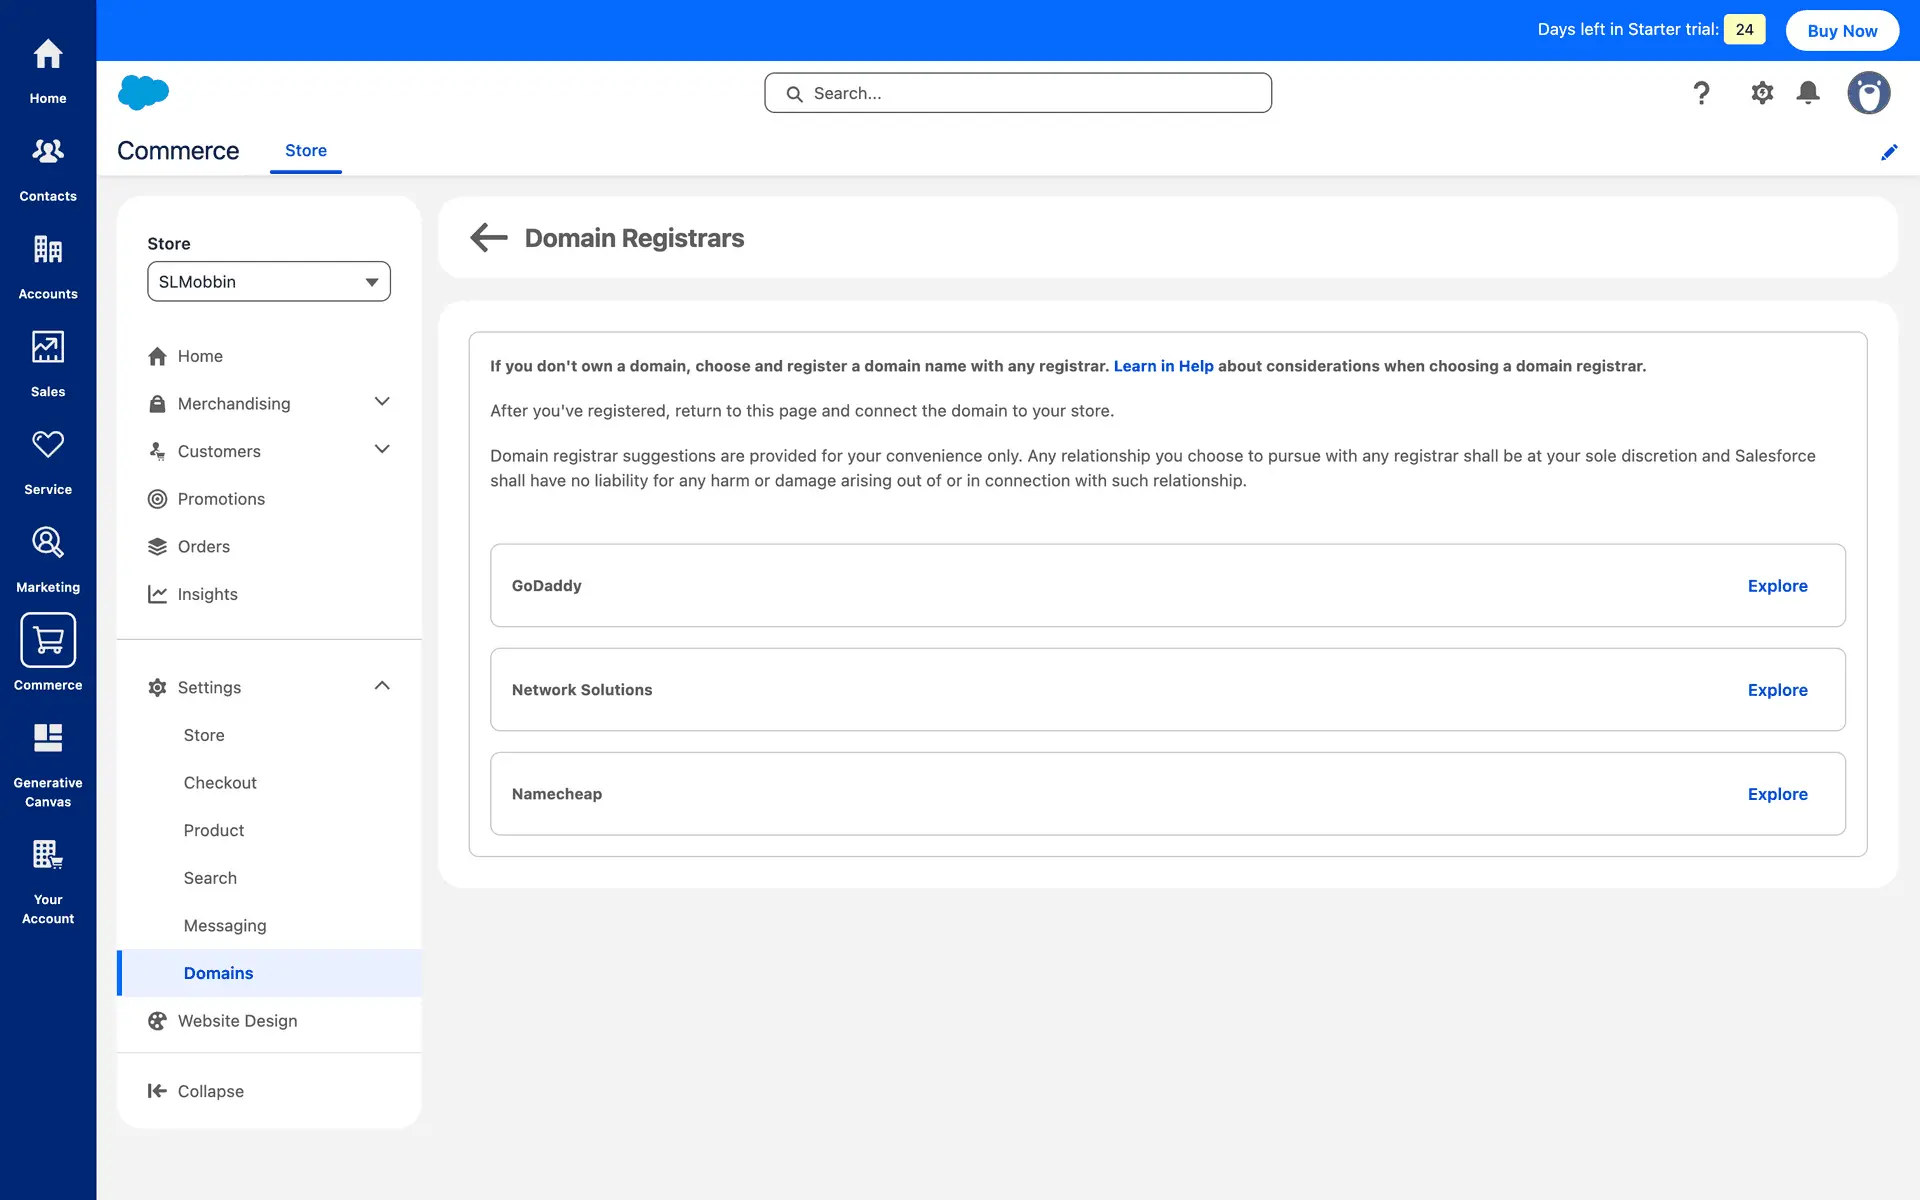This screenshot has height=1200, width=1920.
Task: Click the pencil edit icon
Action: pos(1888,152)
